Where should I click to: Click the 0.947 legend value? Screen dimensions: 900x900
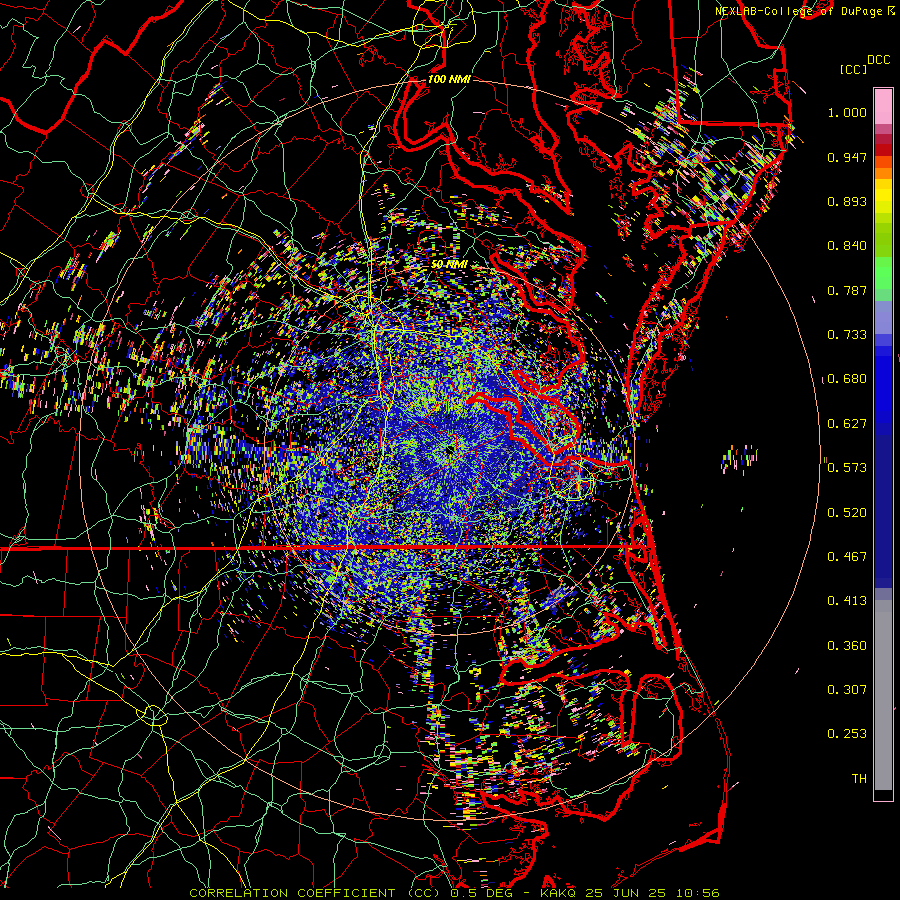[x=847, y=157]
